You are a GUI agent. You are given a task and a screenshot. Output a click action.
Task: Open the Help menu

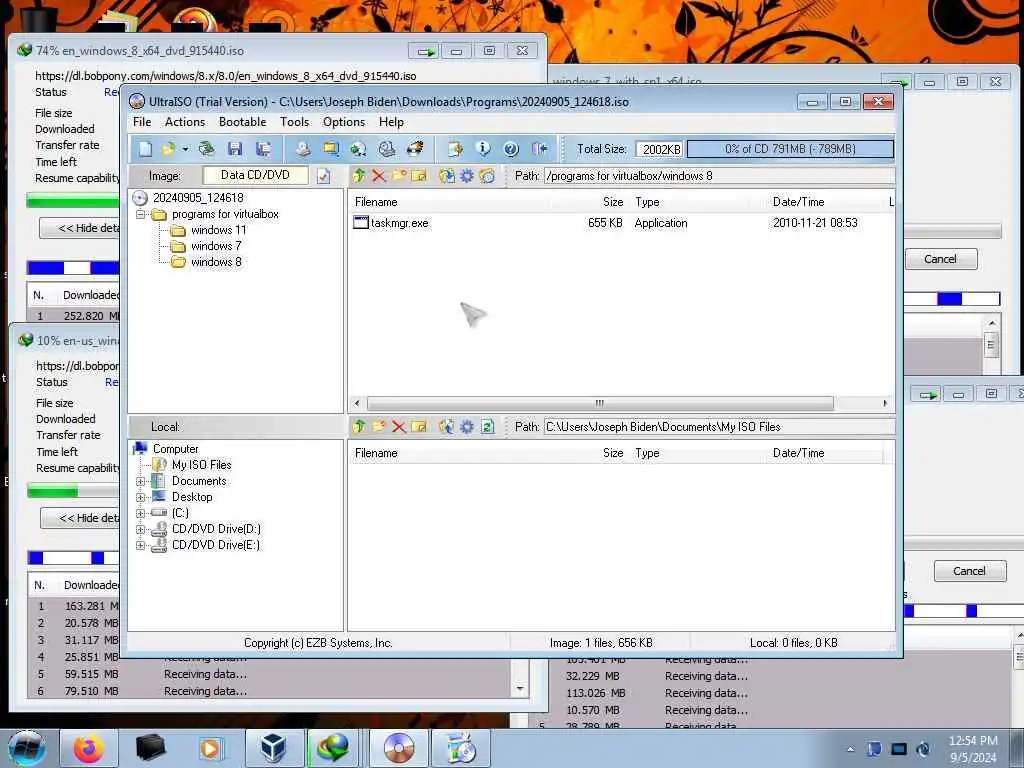(x=391, y=122)
